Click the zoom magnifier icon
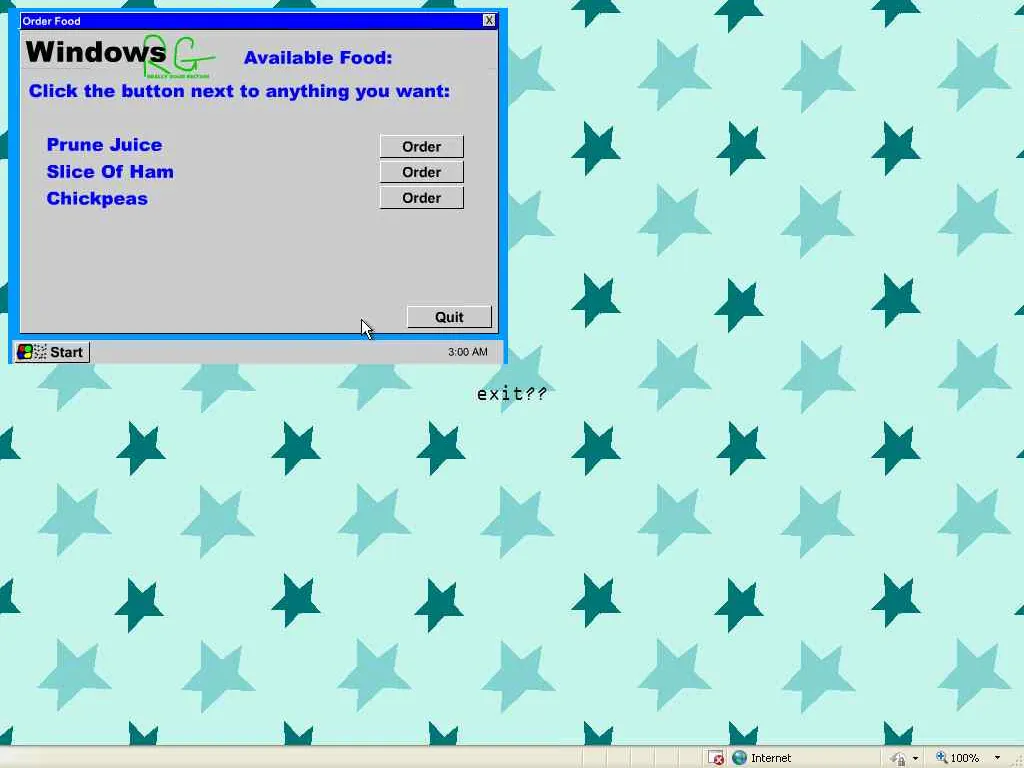1024x768 pixels. tap(941, 758)
